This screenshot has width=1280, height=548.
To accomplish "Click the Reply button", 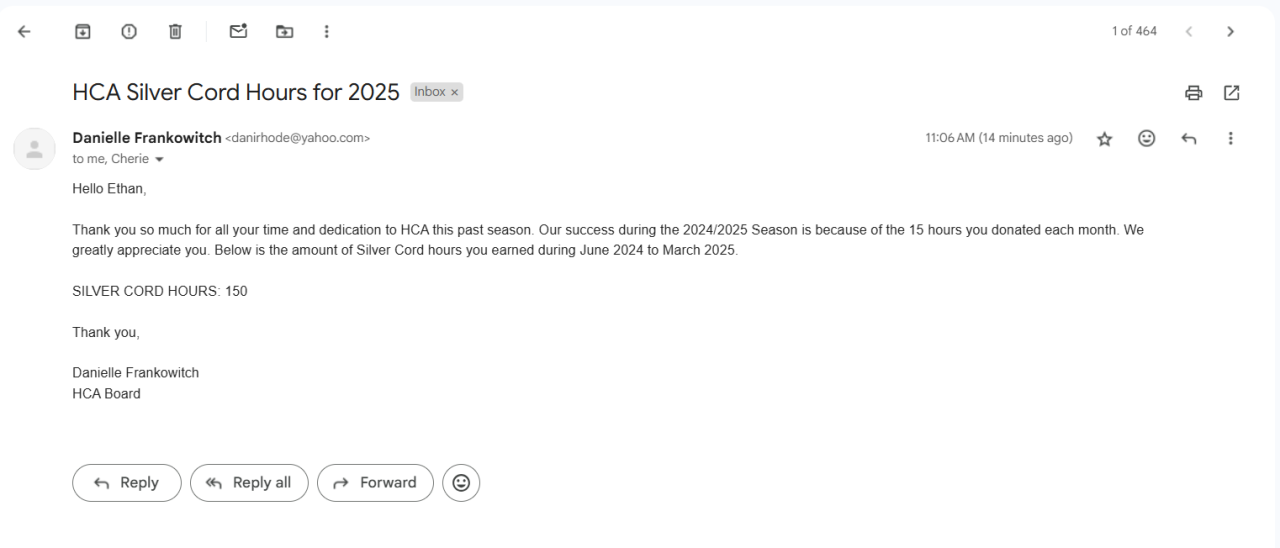I will [x=127, y=483].
